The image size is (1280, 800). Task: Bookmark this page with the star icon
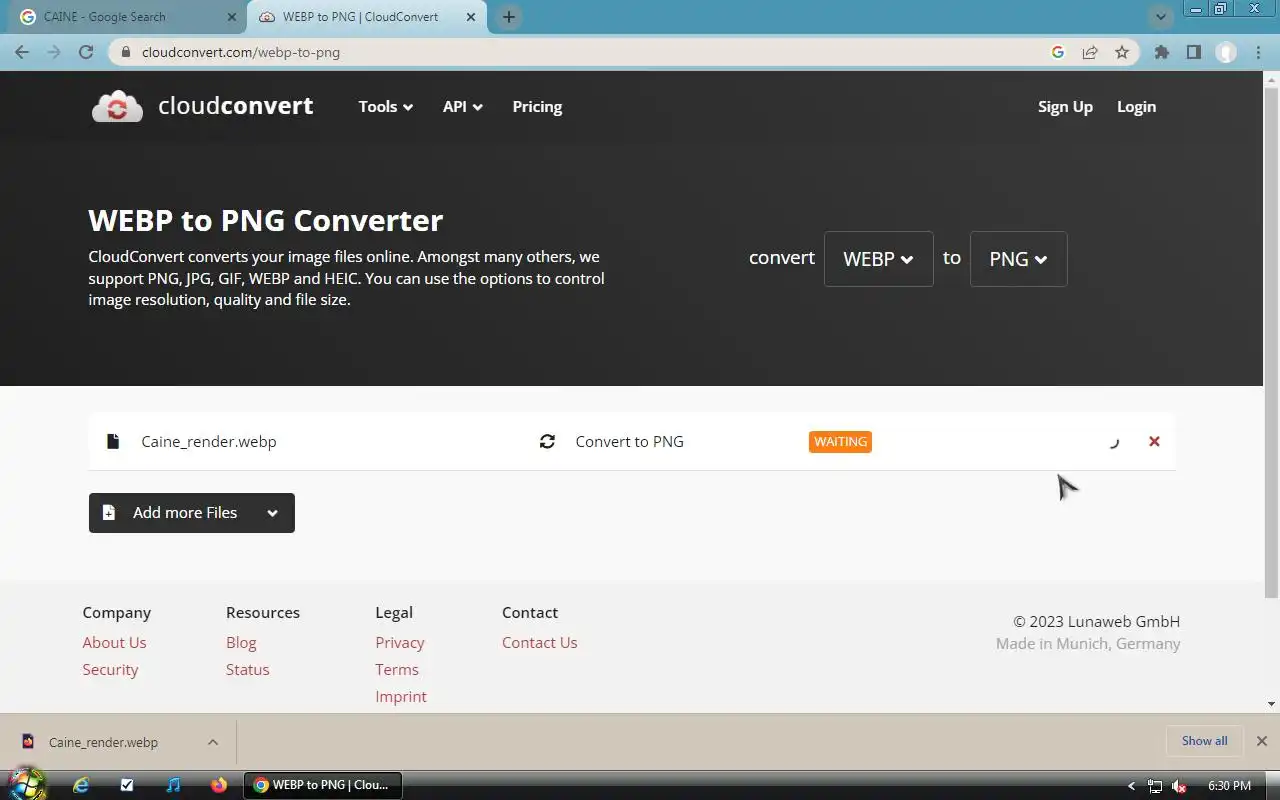point(1122,52)
